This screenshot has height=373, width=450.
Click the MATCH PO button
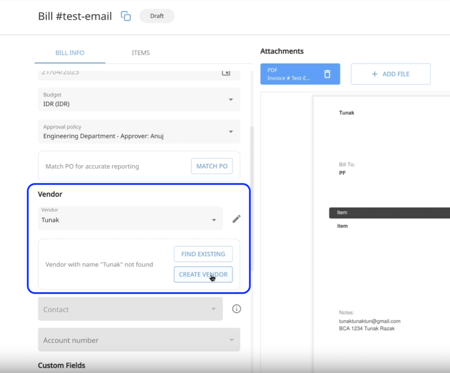click(212, 166)
